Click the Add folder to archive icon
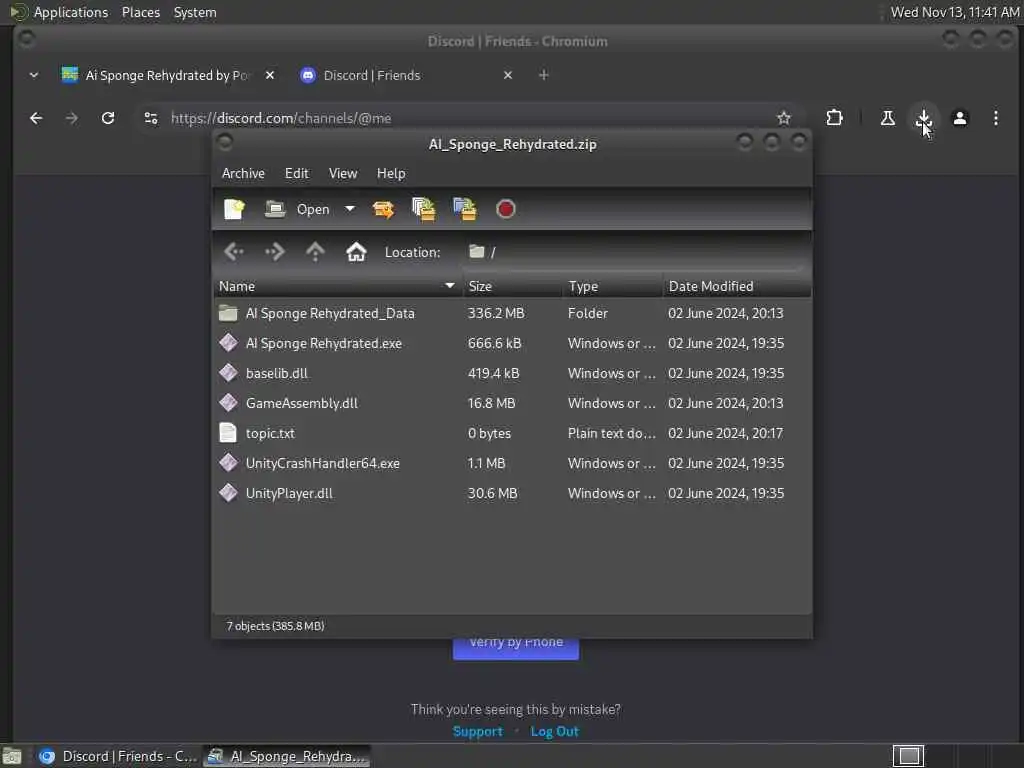Screen dimensions: 1024x768 (465, 209)
